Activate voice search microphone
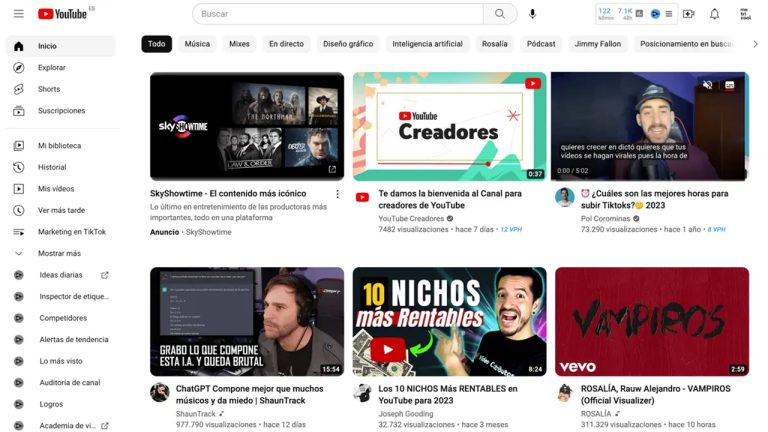The height and width of the screenshot is (432, 768). tap(532, 14)
